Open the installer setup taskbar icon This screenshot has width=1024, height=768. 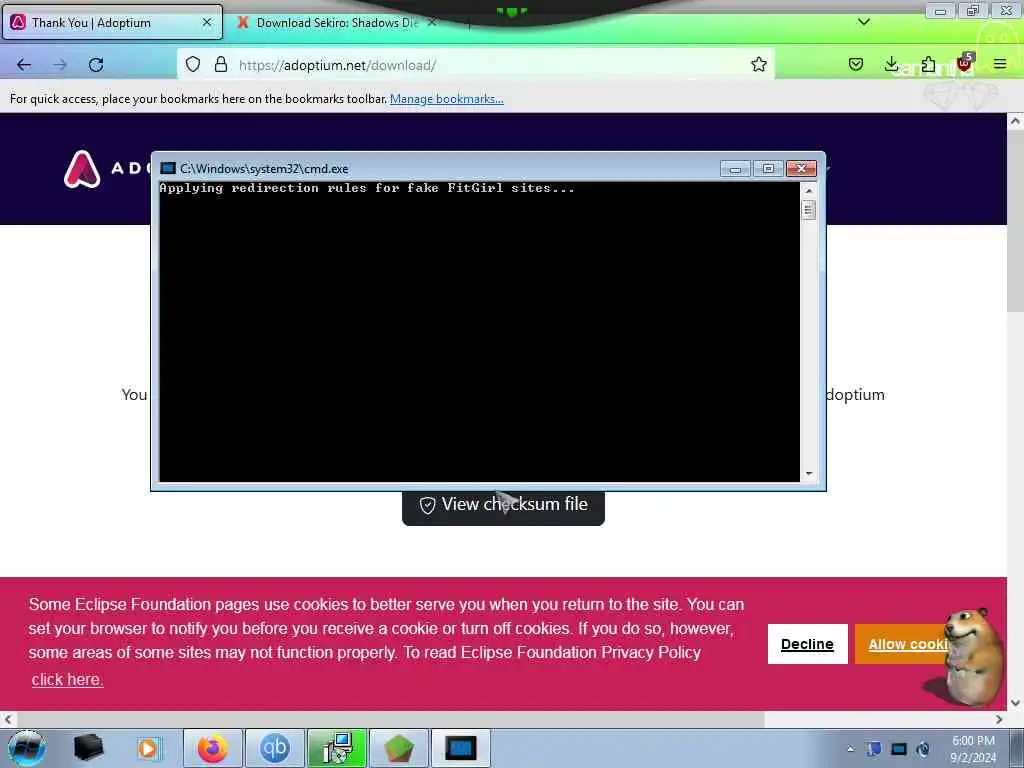point(337,748)
